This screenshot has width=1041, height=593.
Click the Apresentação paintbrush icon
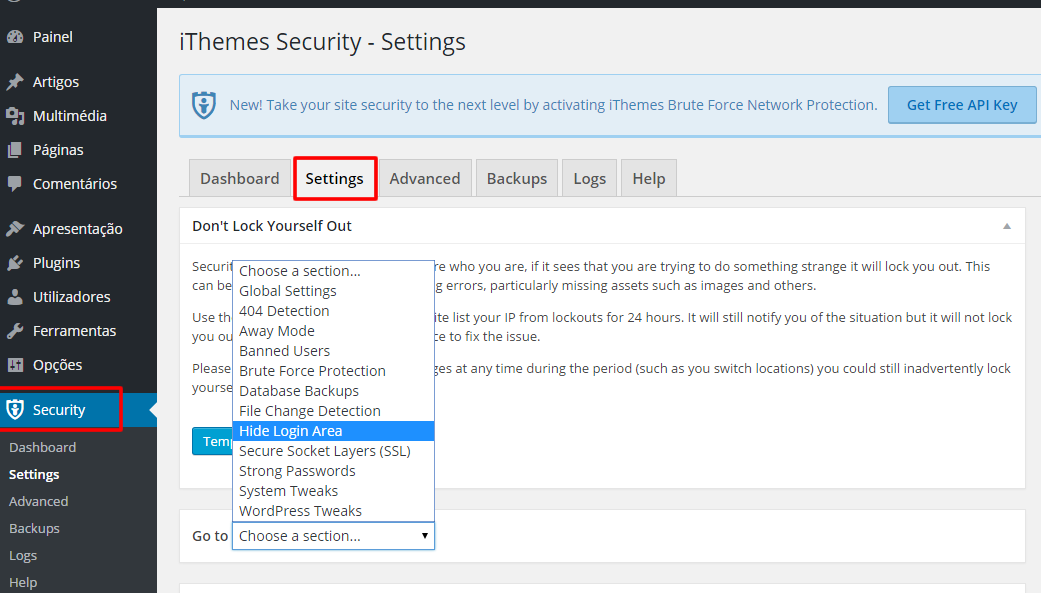coord(15,229)
